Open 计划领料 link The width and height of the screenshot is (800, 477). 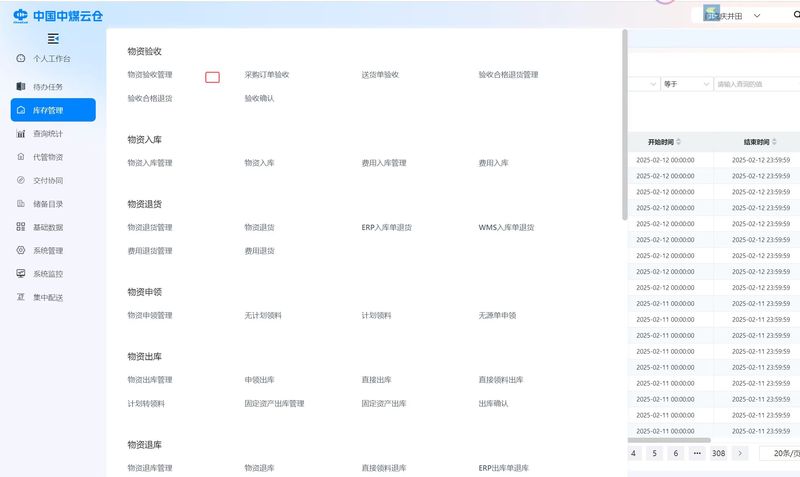click(x=376, y=315)
